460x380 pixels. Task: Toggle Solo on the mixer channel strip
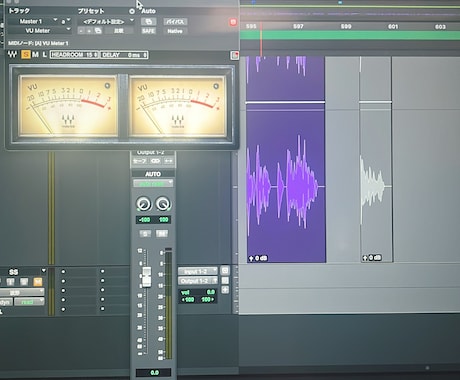point(145,234)
